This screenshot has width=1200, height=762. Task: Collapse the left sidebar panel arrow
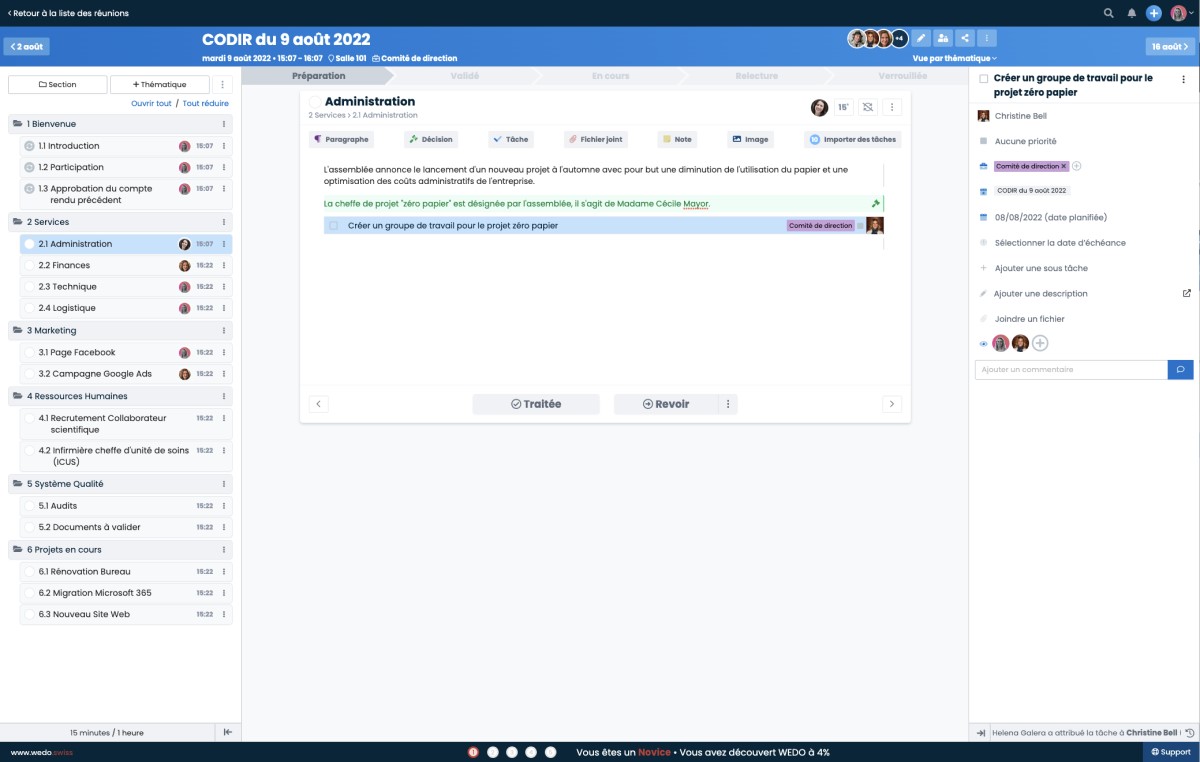(227, 732)
